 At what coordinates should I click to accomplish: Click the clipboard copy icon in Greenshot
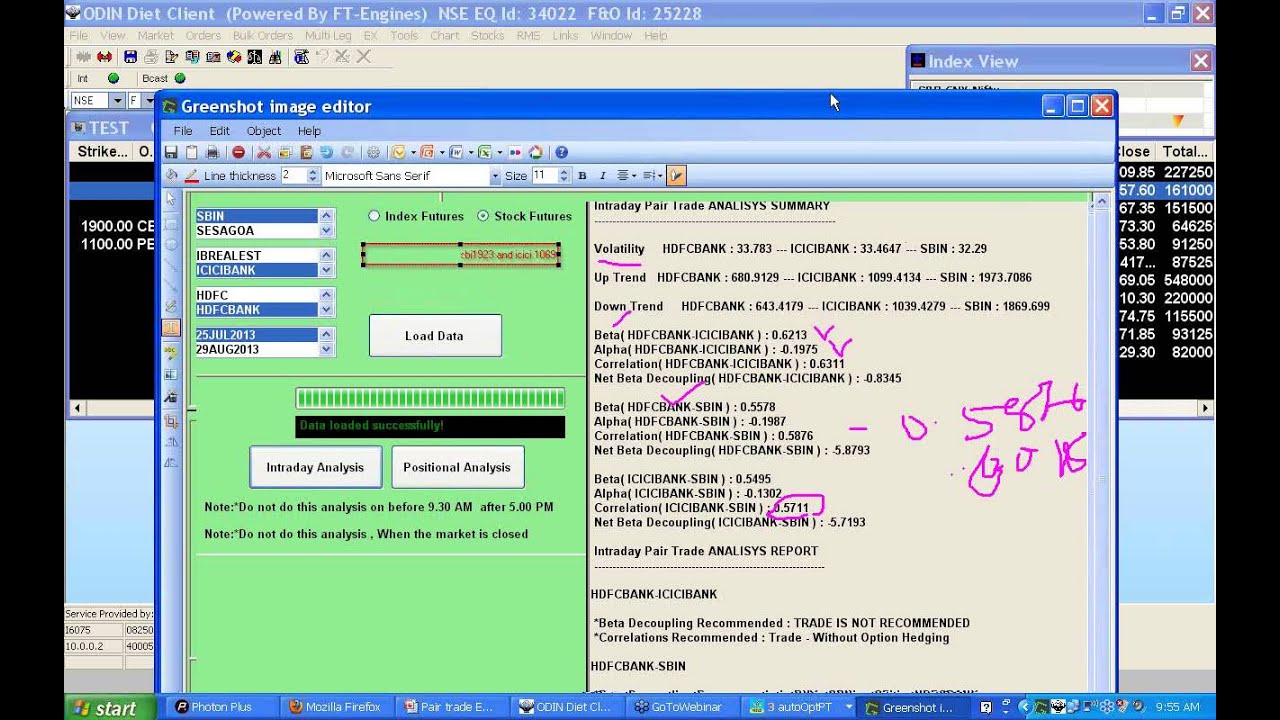tap(191, 152)
